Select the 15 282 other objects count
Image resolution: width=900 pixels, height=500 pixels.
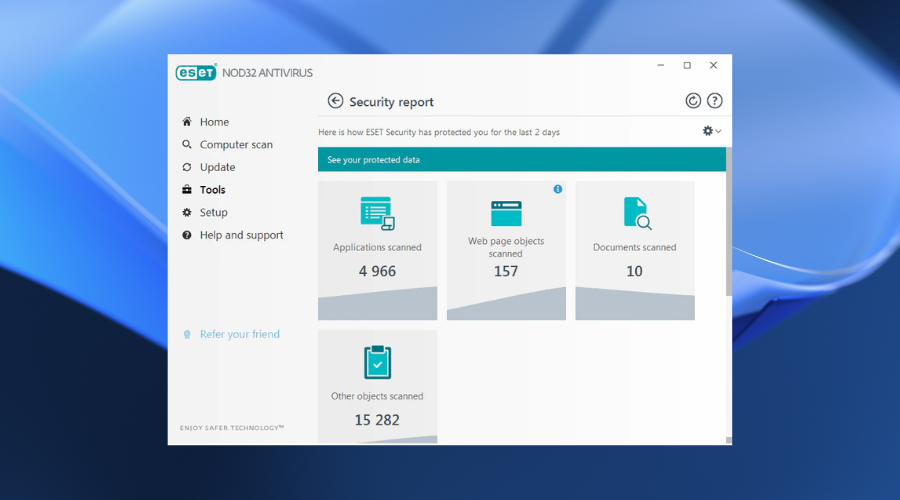tap(377, 420)
